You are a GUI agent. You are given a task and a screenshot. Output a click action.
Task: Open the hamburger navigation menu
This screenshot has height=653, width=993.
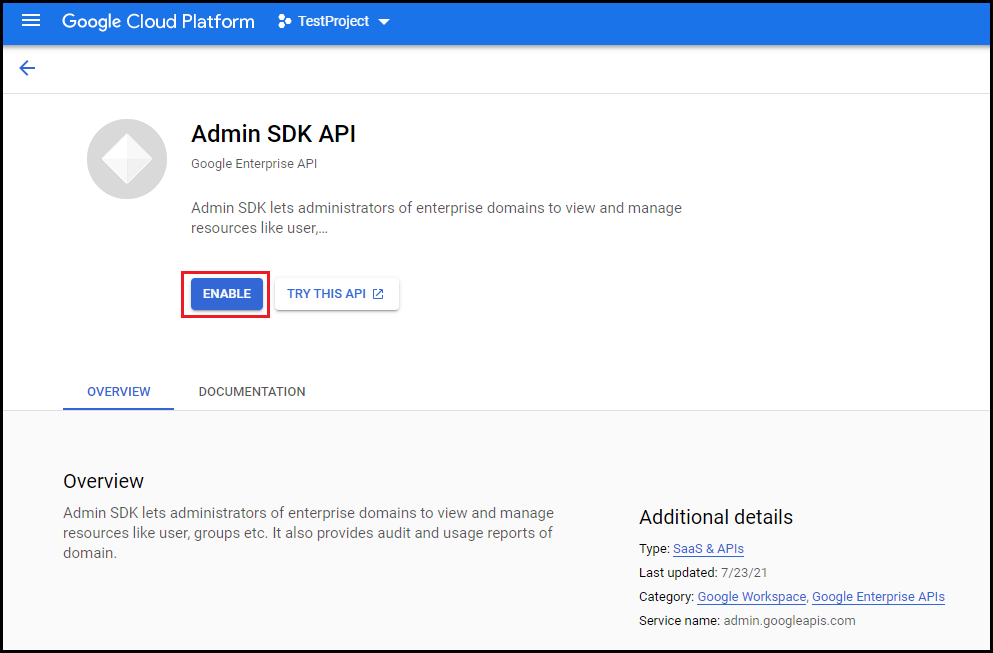(30, 21)
